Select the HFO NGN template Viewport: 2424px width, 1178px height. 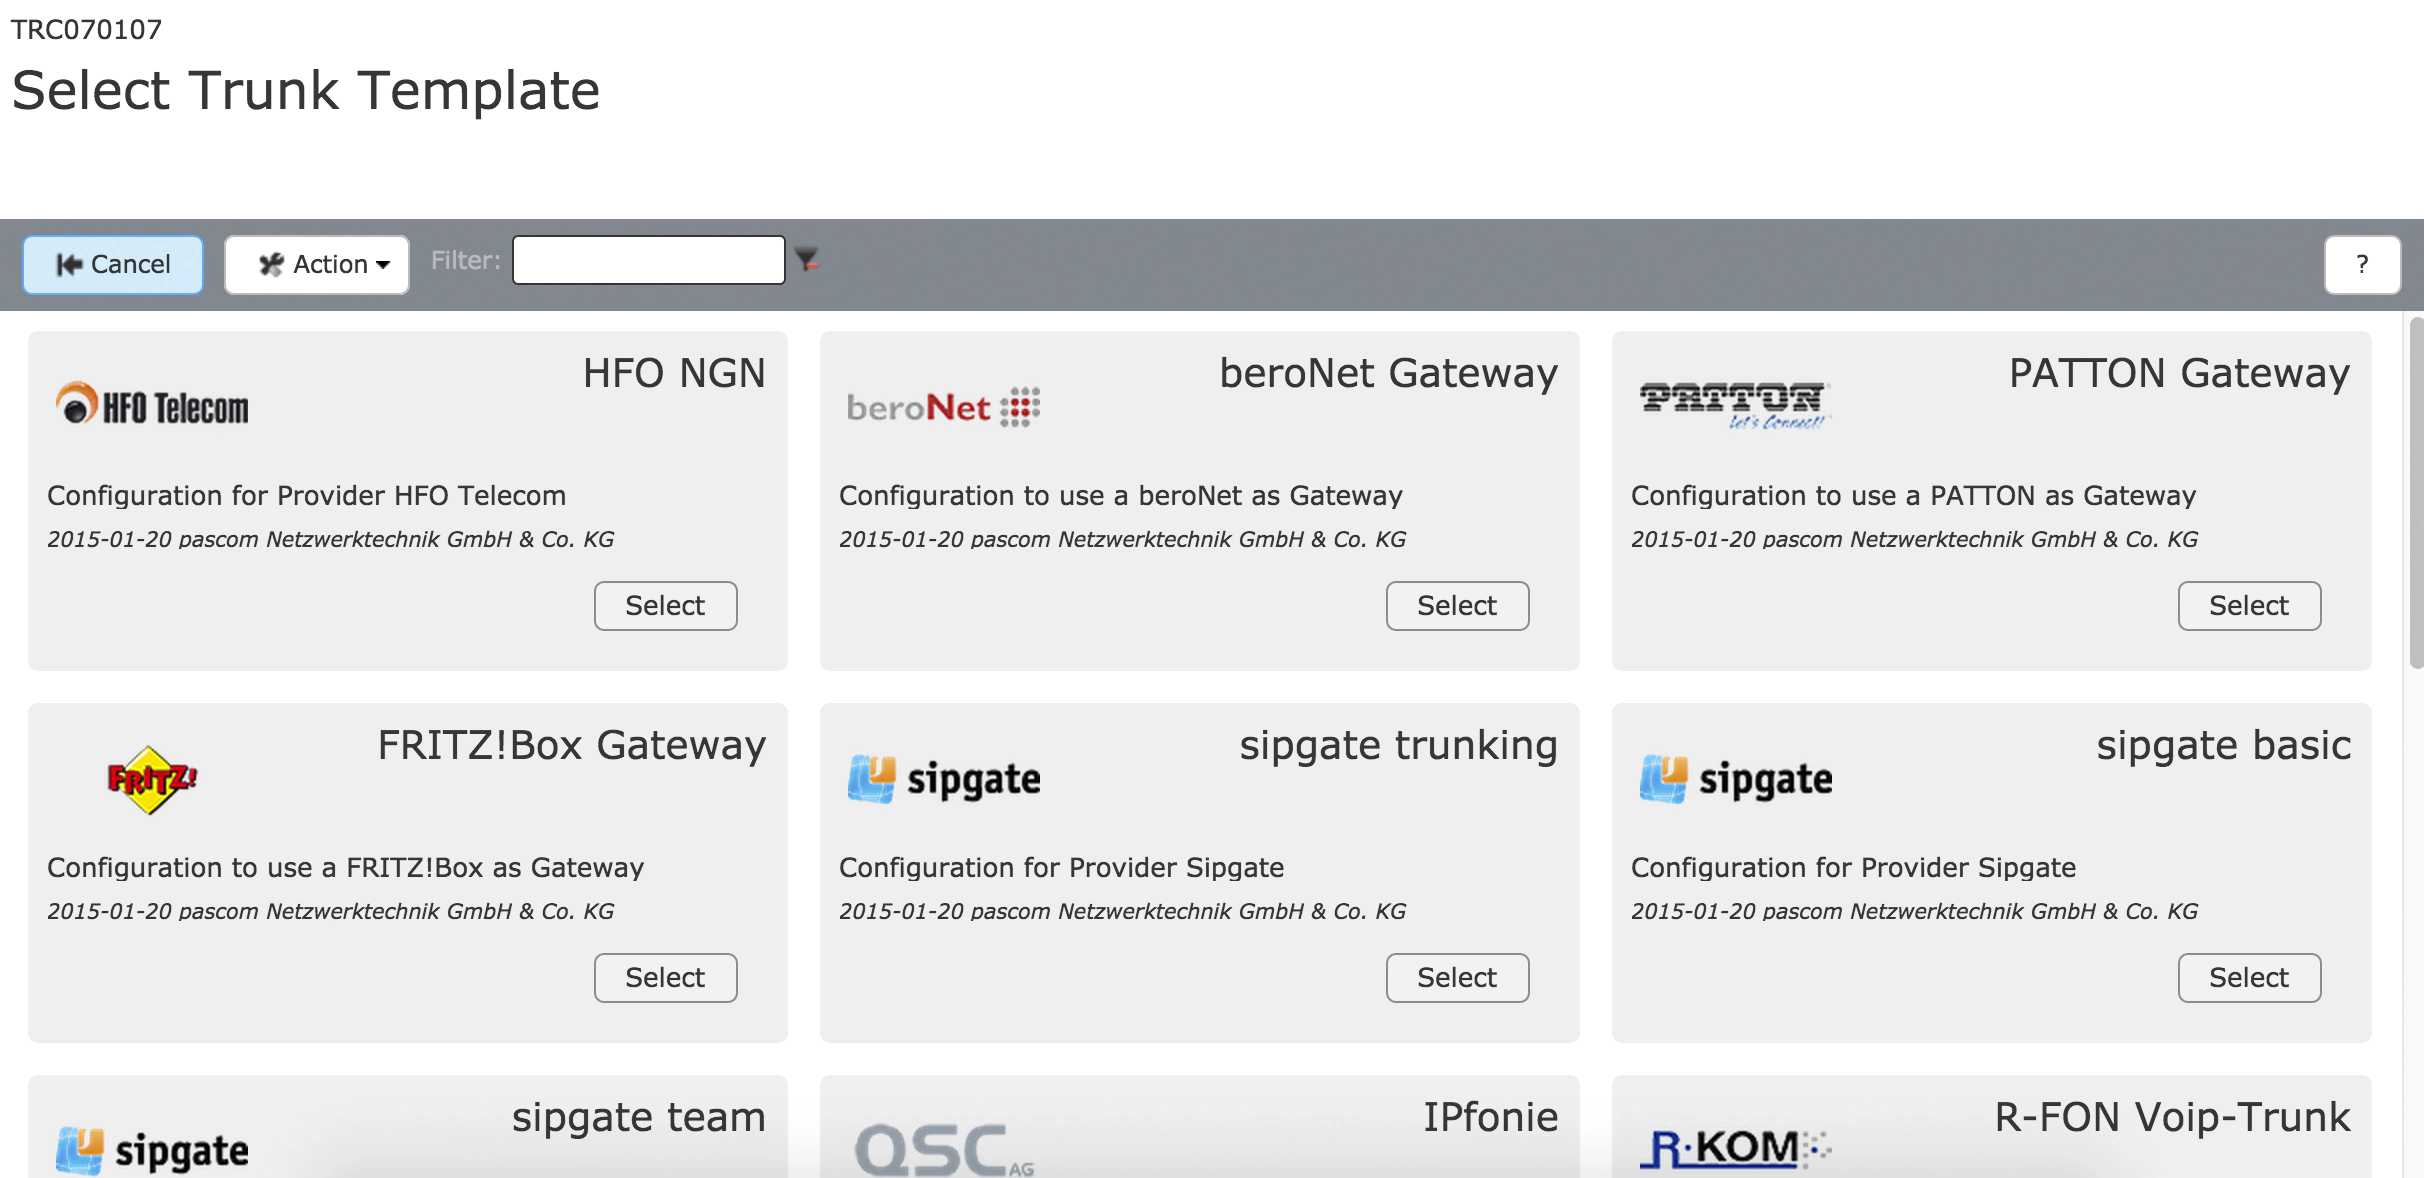pos(666,606)
